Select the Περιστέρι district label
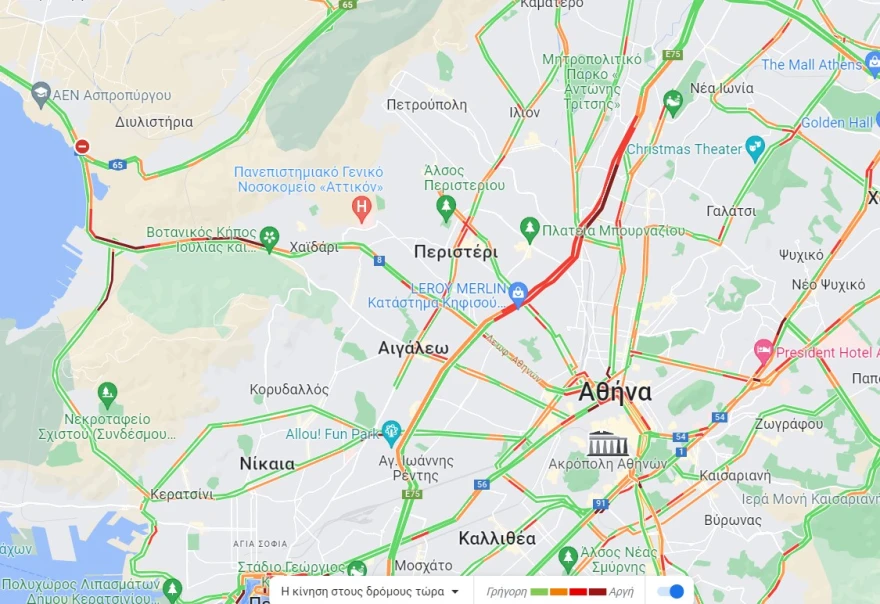The image size is (880, 604). point(456,253)
